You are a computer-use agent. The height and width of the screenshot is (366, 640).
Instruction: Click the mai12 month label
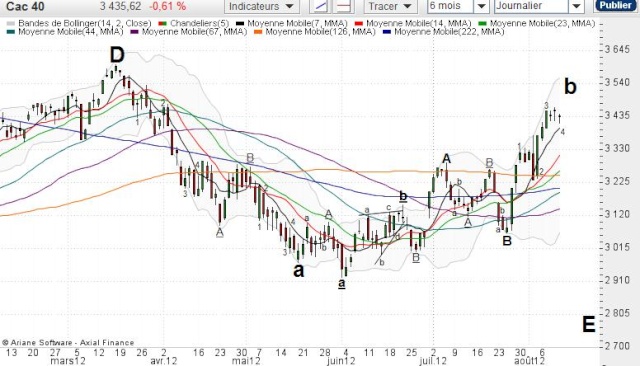coord(246,361)
